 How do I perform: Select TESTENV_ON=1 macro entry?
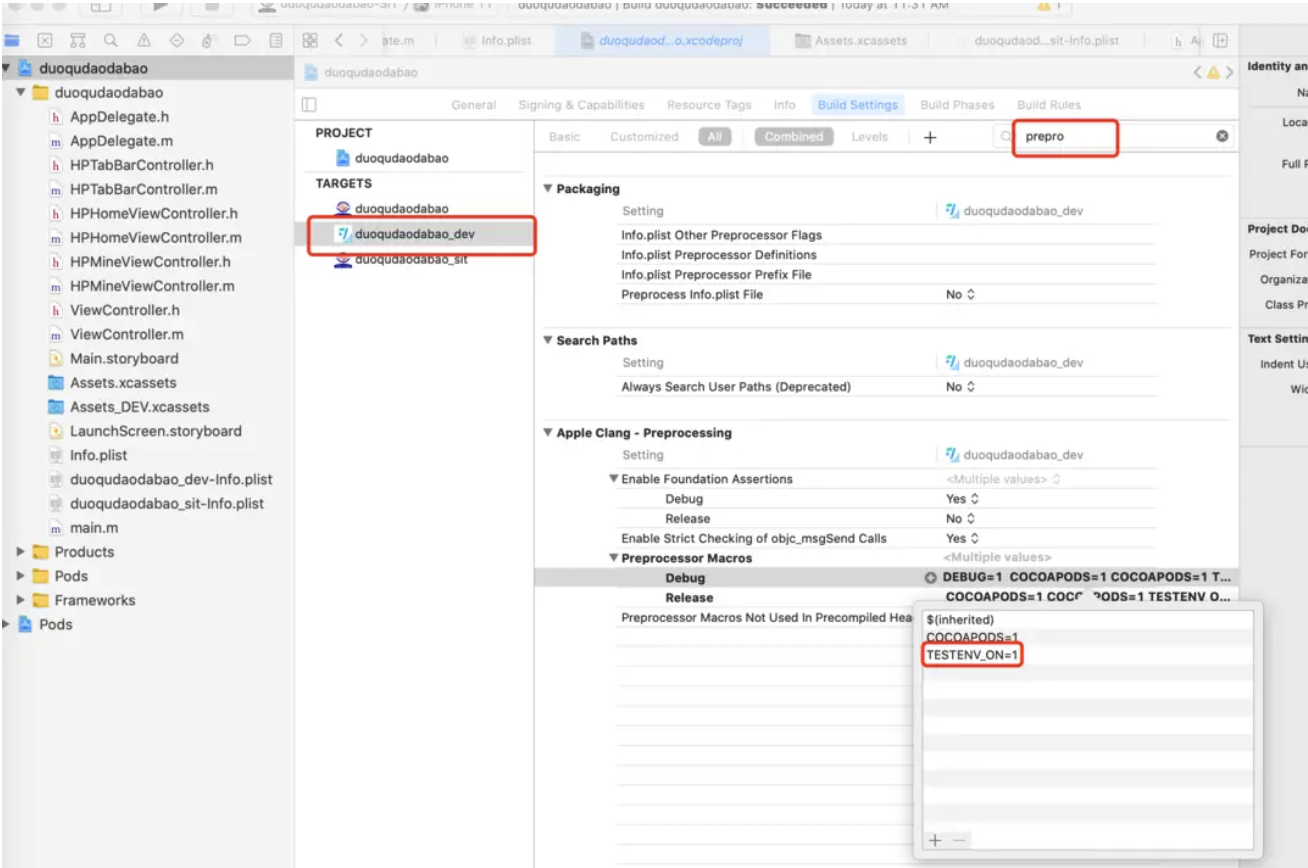(972, 655)
